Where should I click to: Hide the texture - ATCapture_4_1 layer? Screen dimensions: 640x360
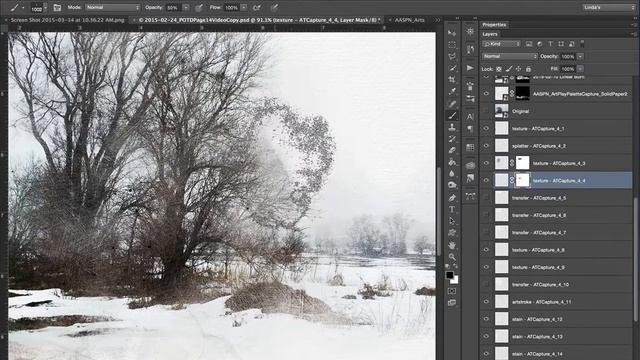(x=486, y=129)
